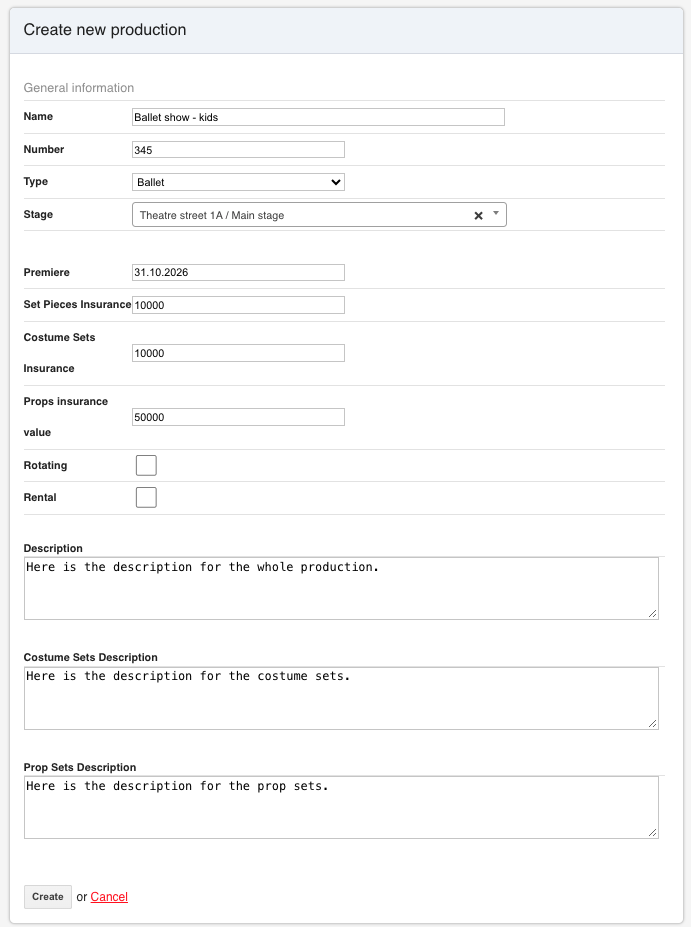Click the Costume Sets Description text area

[x=341, y=698]
